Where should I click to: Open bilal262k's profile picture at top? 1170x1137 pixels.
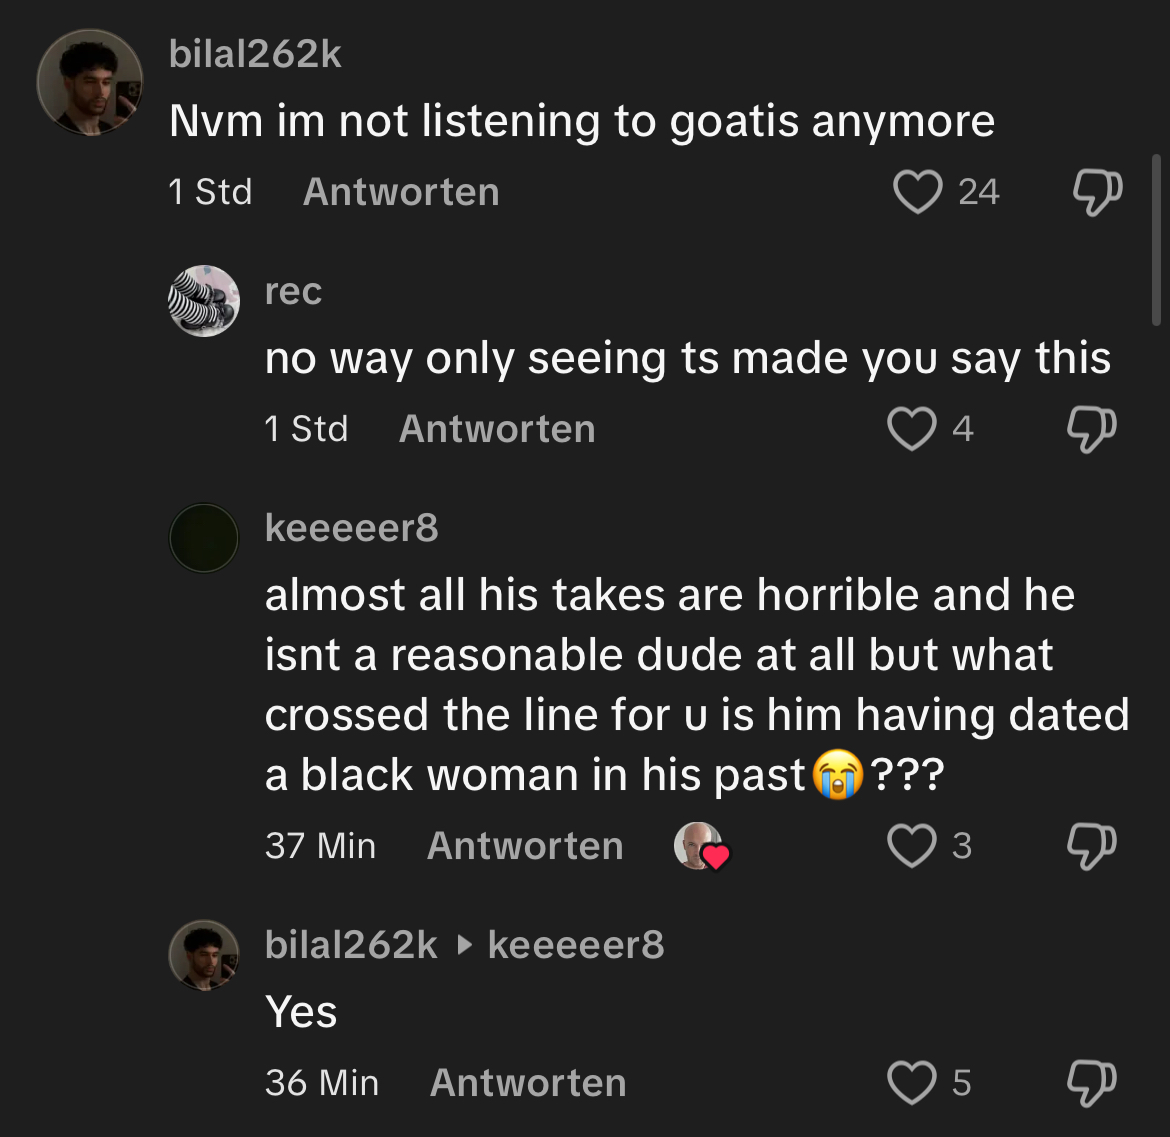coord(90,82)
